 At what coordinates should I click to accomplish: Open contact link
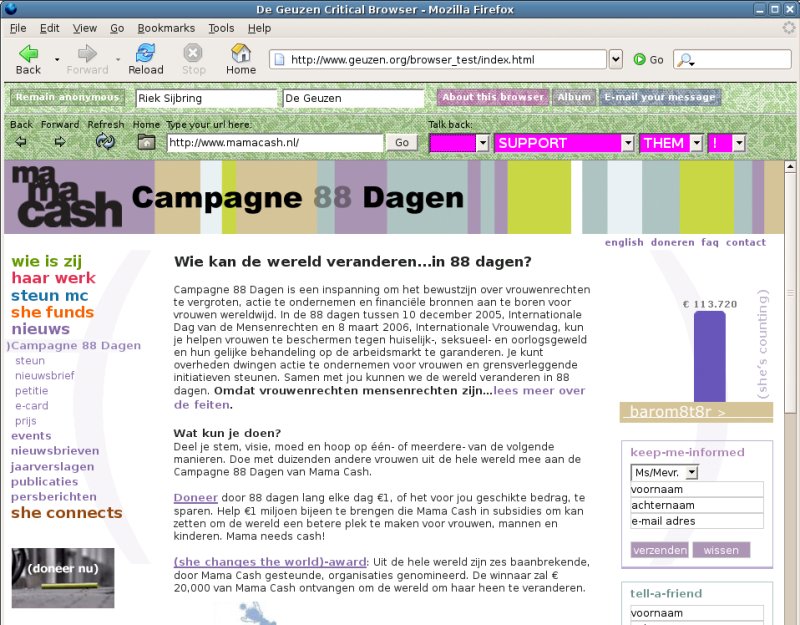745,242
